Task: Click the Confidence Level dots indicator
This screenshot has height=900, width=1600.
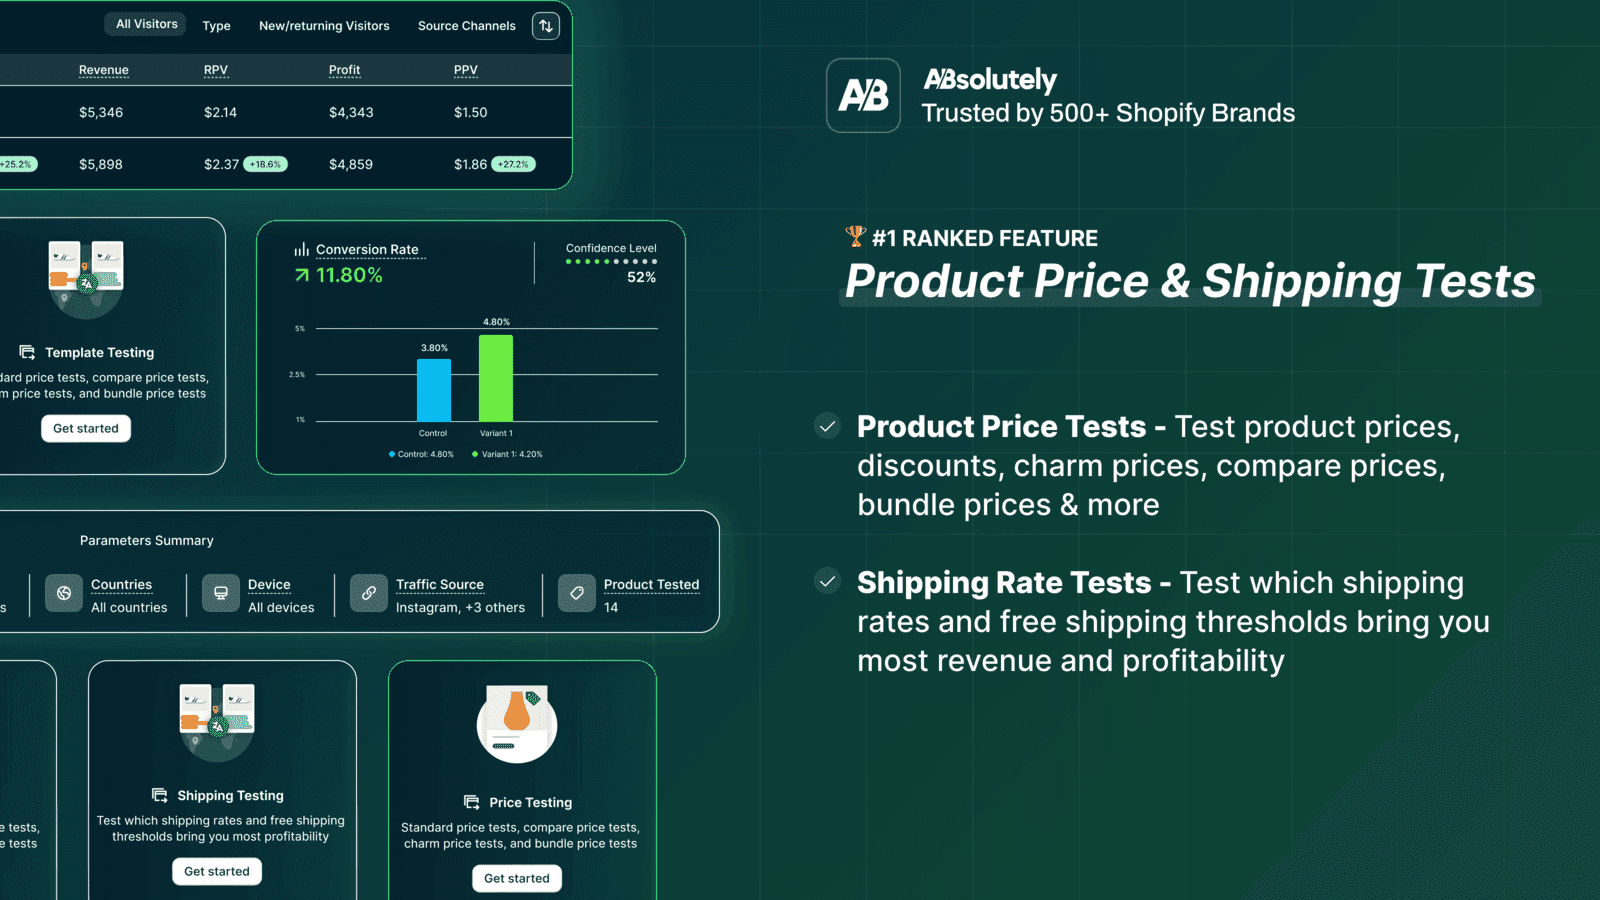Action: pos(611,261)
